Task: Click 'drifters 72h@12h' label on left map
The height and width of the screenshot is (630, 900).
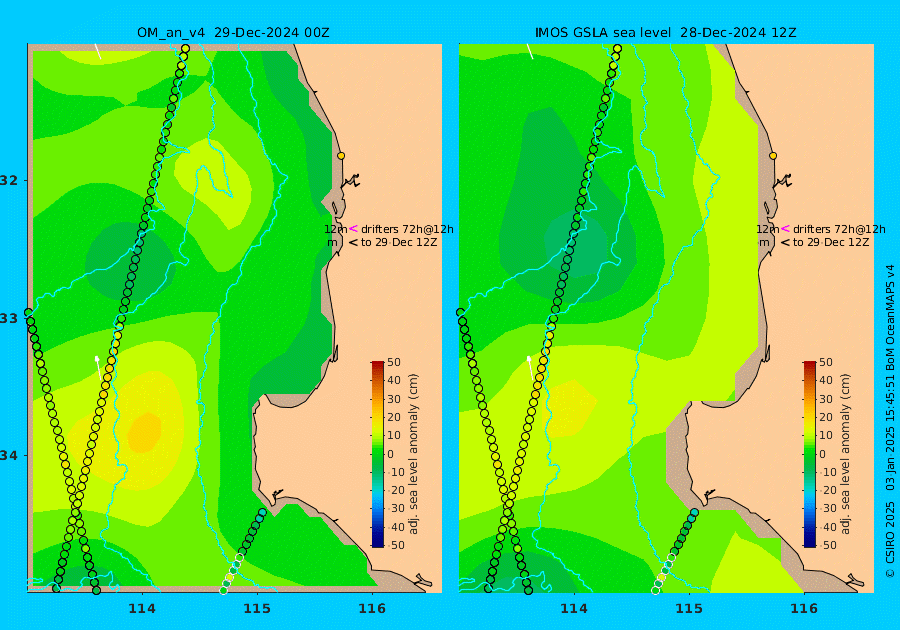Action: point(407,229)
